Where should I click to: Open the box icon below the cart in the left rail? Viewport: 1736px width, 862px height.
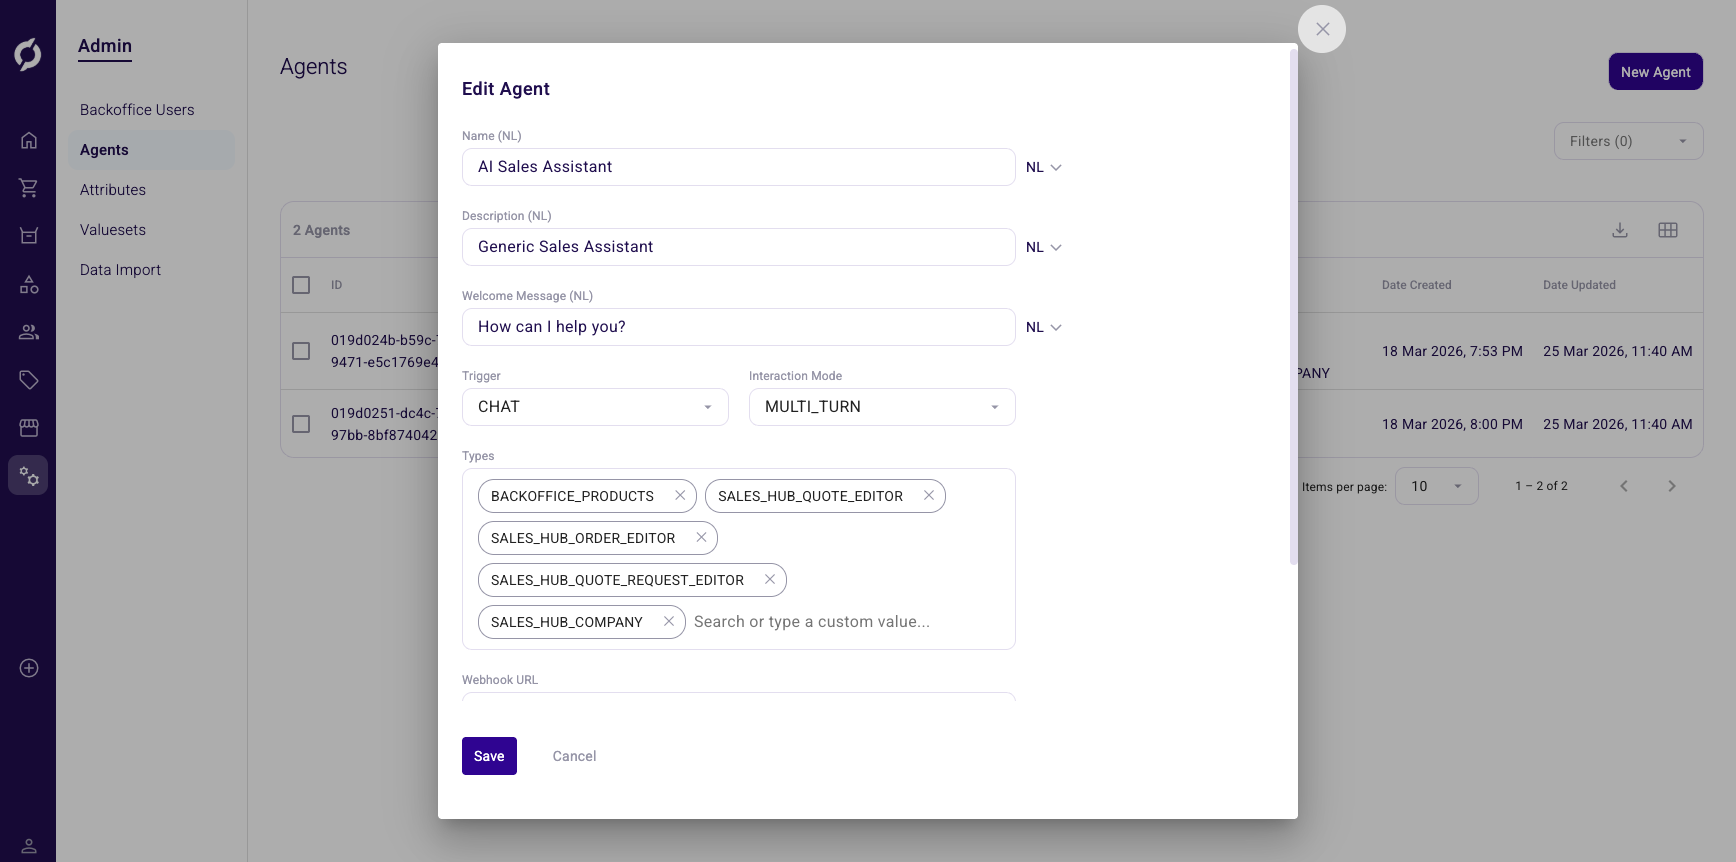29,236
